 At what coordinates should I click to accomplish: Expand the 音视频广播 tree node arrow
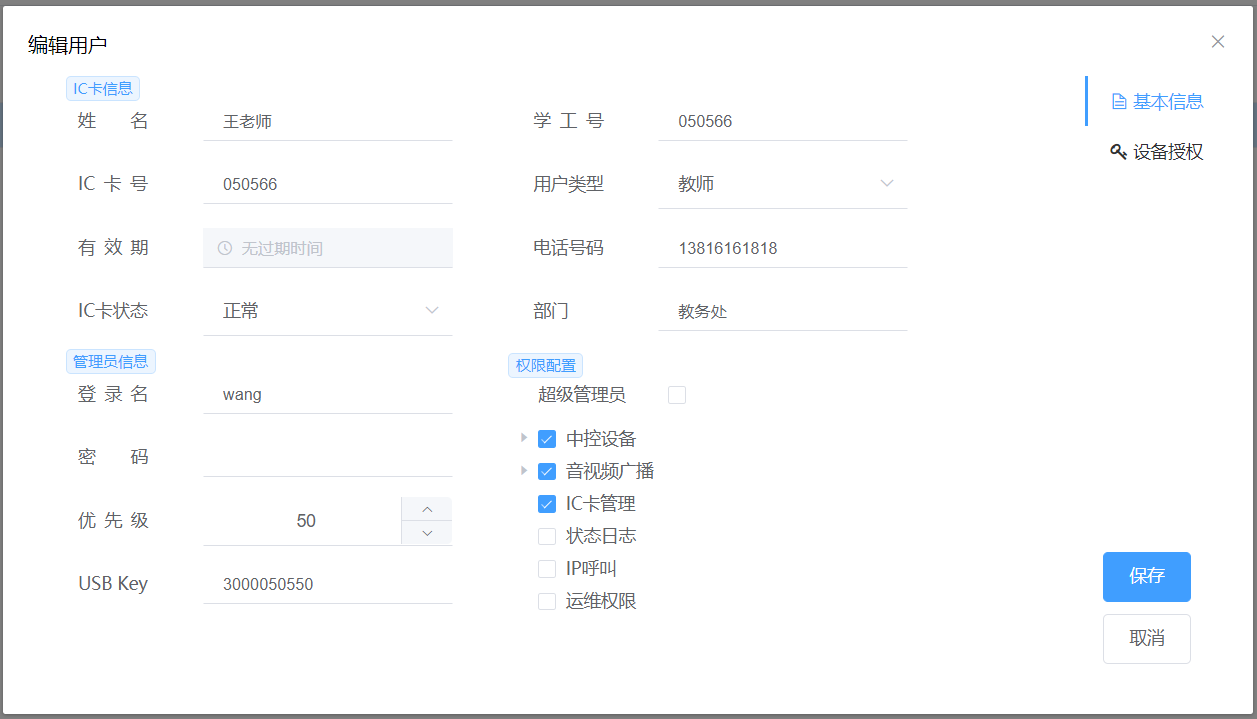pyautogui.click(x=524, y=470)
